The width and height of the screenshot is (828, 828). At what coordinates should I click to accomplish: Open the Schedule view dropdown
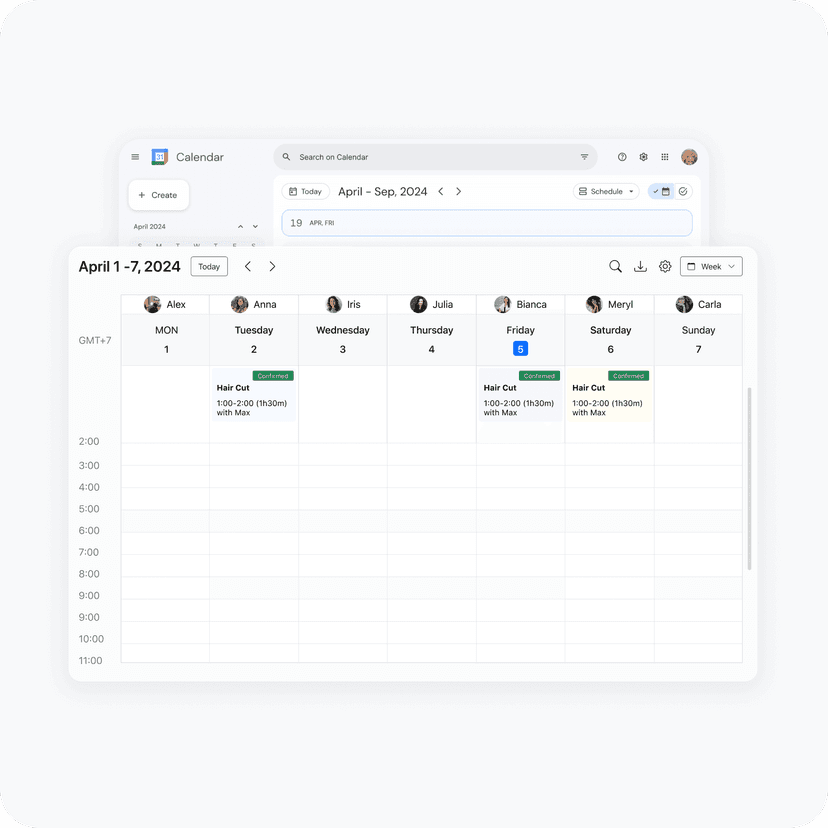(606, 192)
